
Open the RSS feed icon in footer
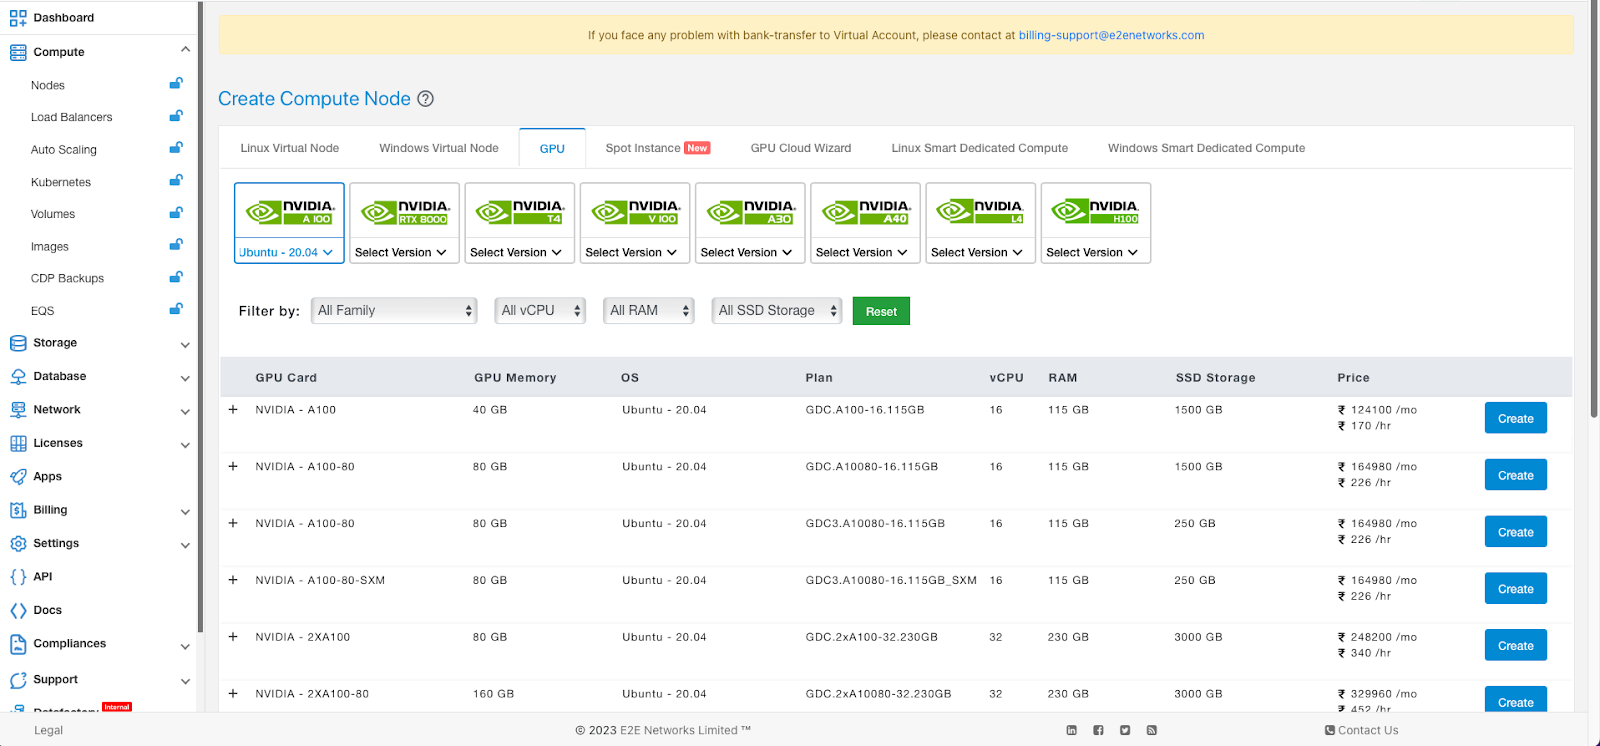tap(1152, 731)
